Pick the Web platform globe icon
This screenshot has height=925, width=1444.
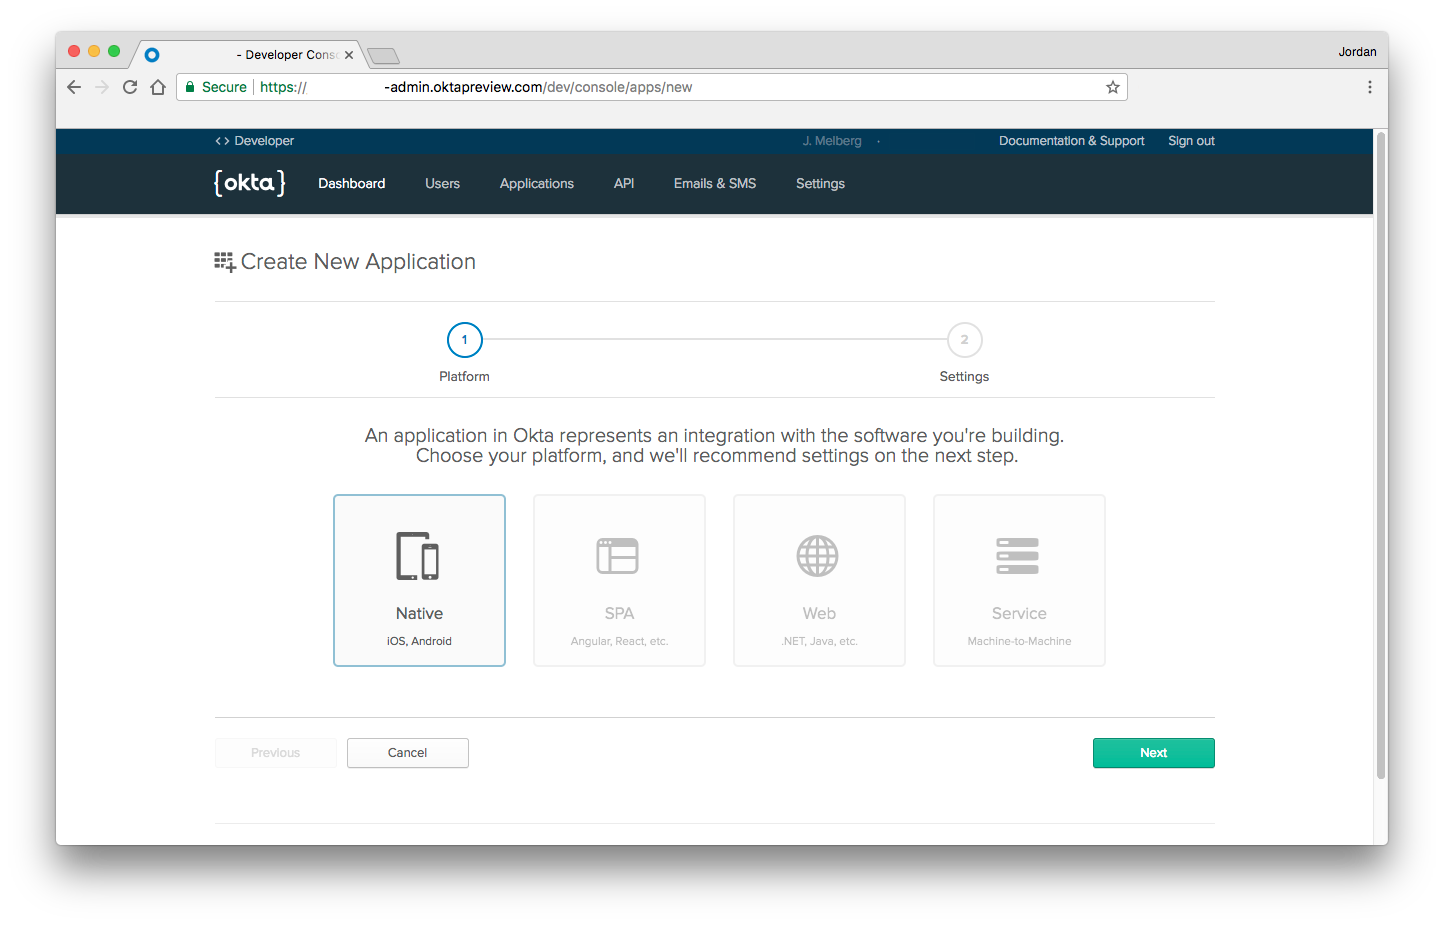coord(818,556)
